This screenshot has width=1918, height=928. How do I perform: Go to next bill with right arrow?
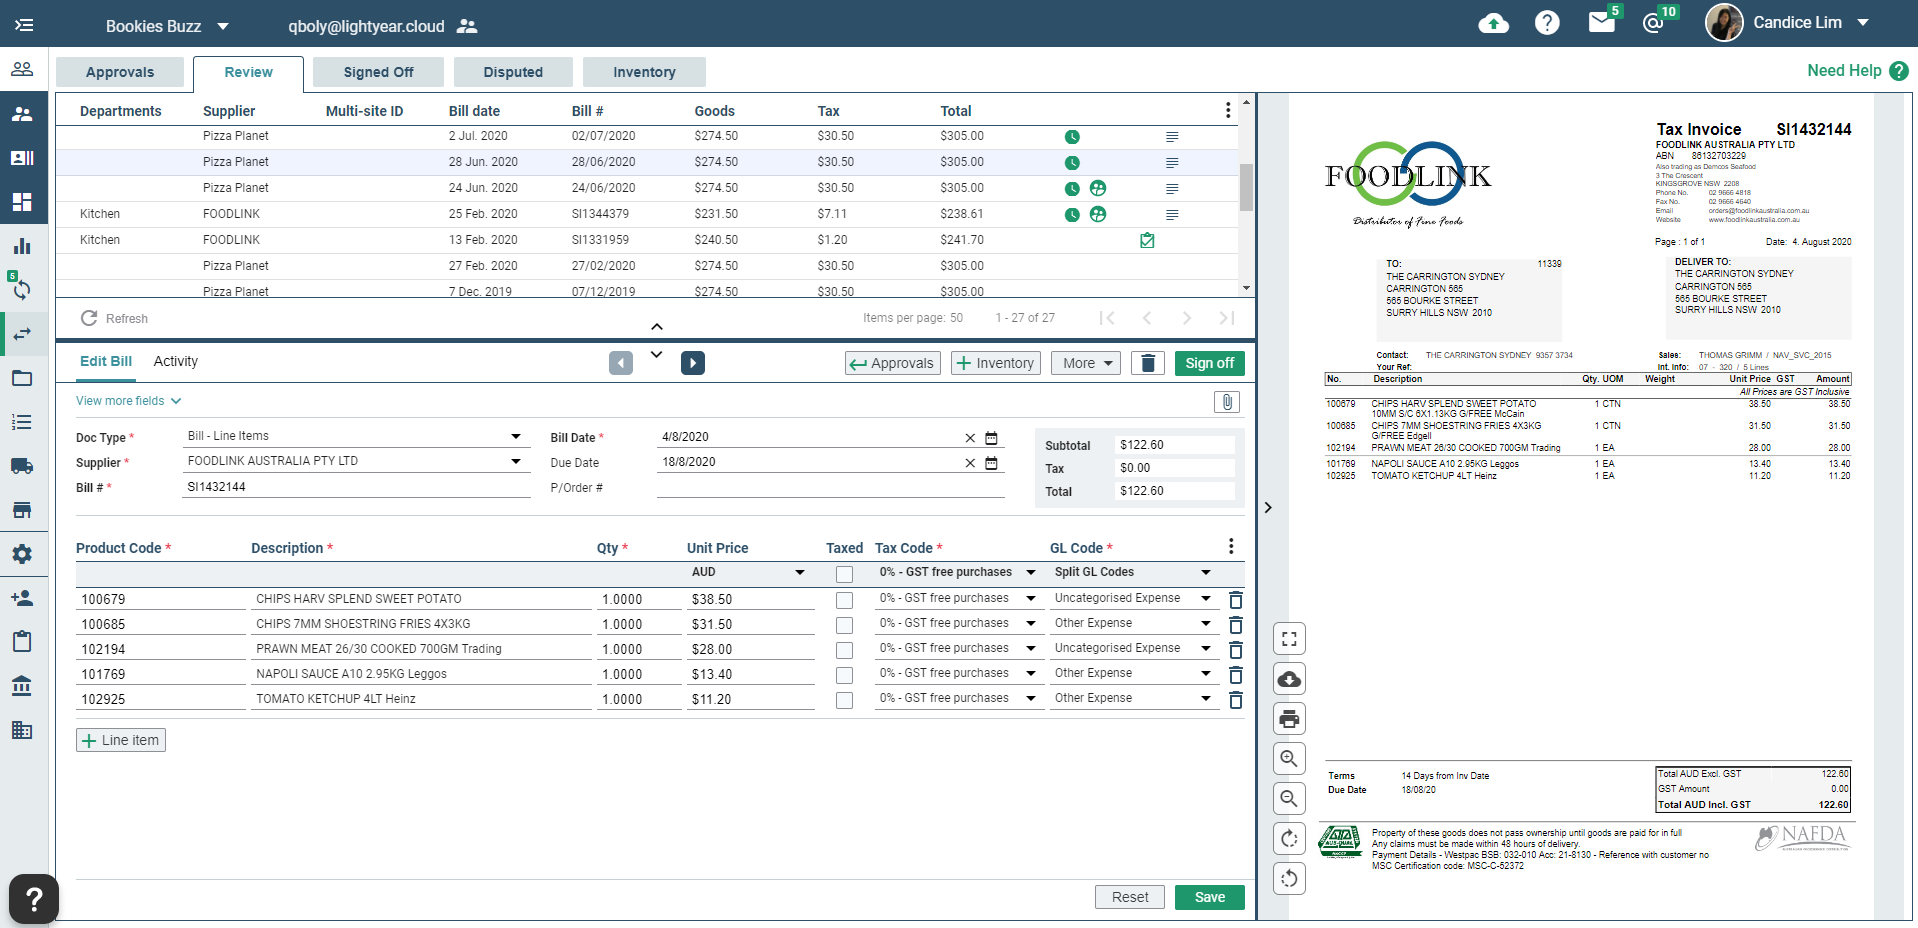pyautogui.click(x=693, y=363)
